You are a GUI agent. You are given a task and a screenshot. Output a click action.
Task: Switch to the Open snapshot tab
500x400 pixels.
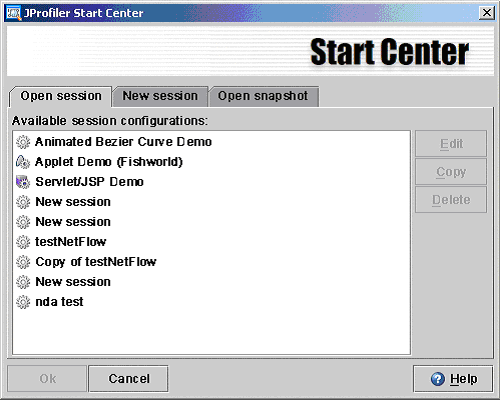coord(263,96)
